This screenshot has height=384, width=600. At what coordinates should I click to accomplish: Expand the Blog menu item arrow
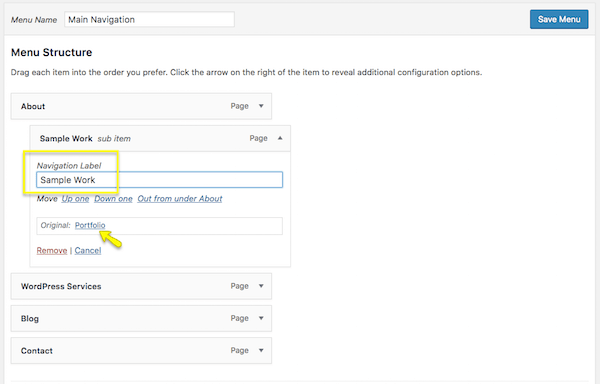coord(261,318)
